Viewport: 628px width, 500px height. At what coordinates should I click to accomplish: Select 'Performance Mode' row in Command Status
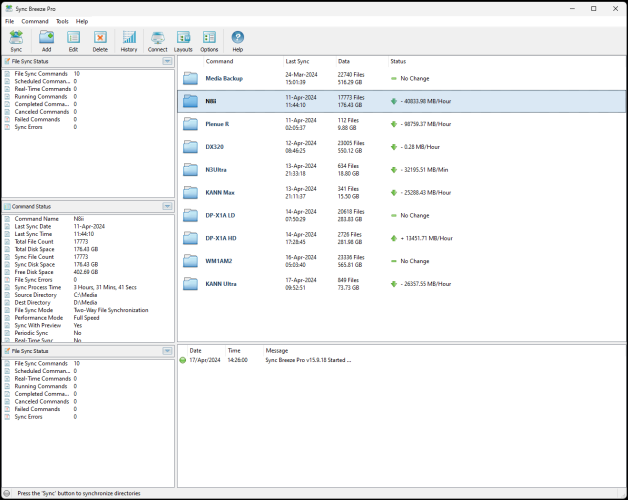click(39, 318)
